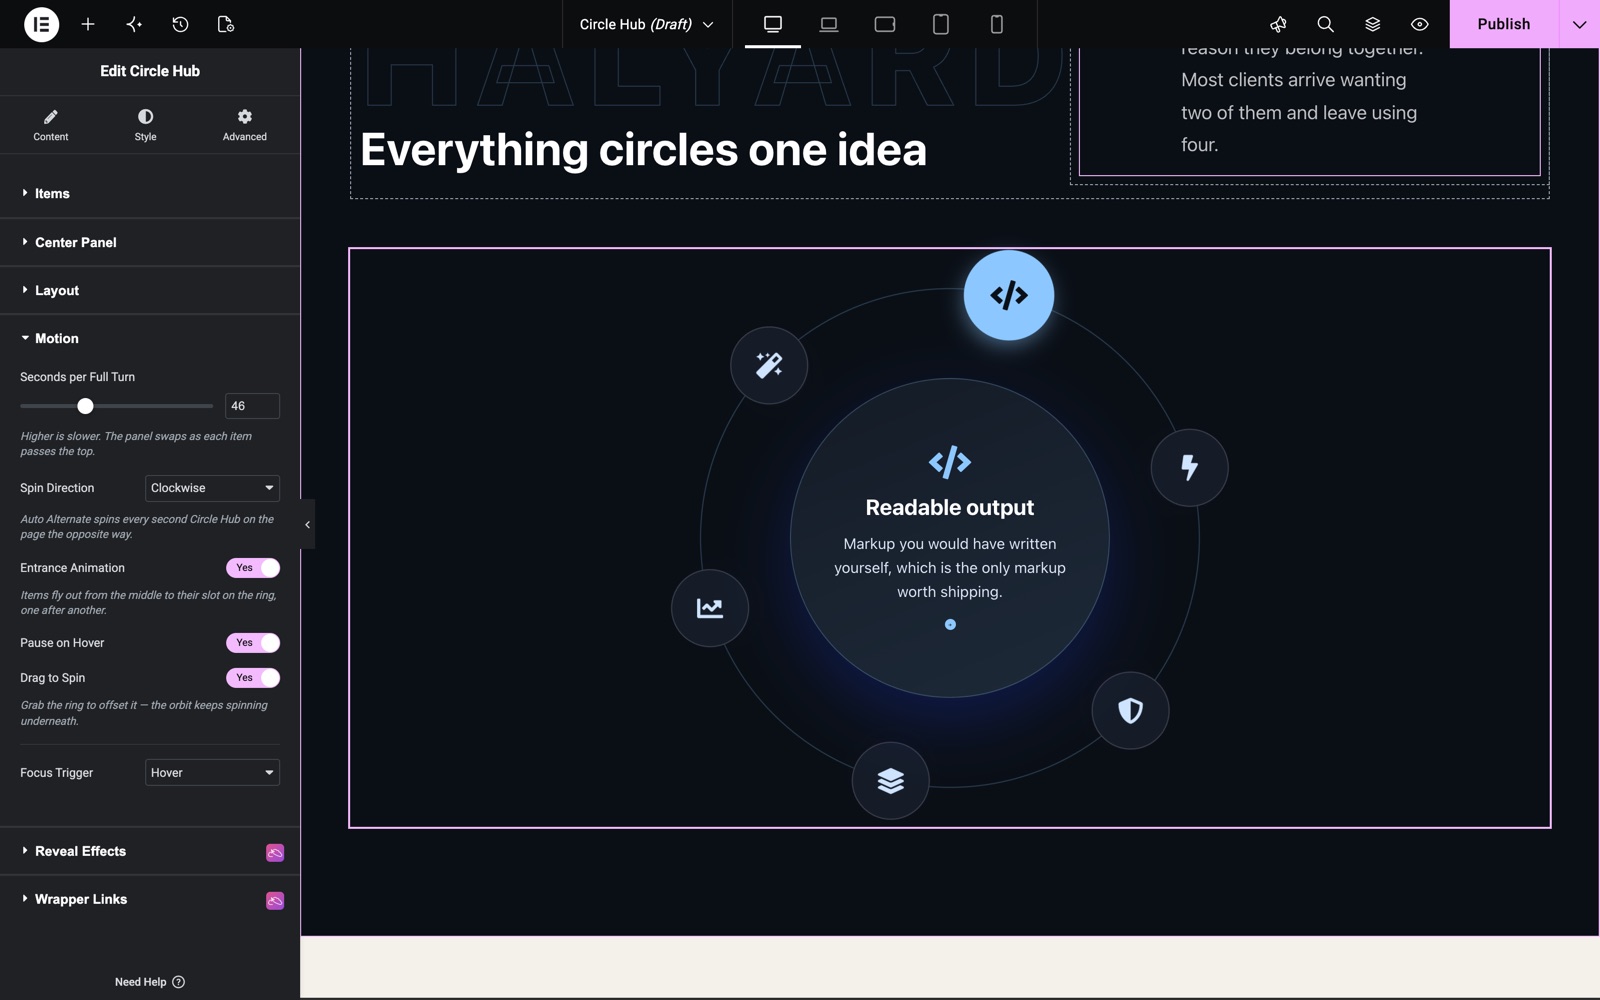Screen dimensions: 1600x1000
Task: Collapse the Motion section
Action: [150, 338]
